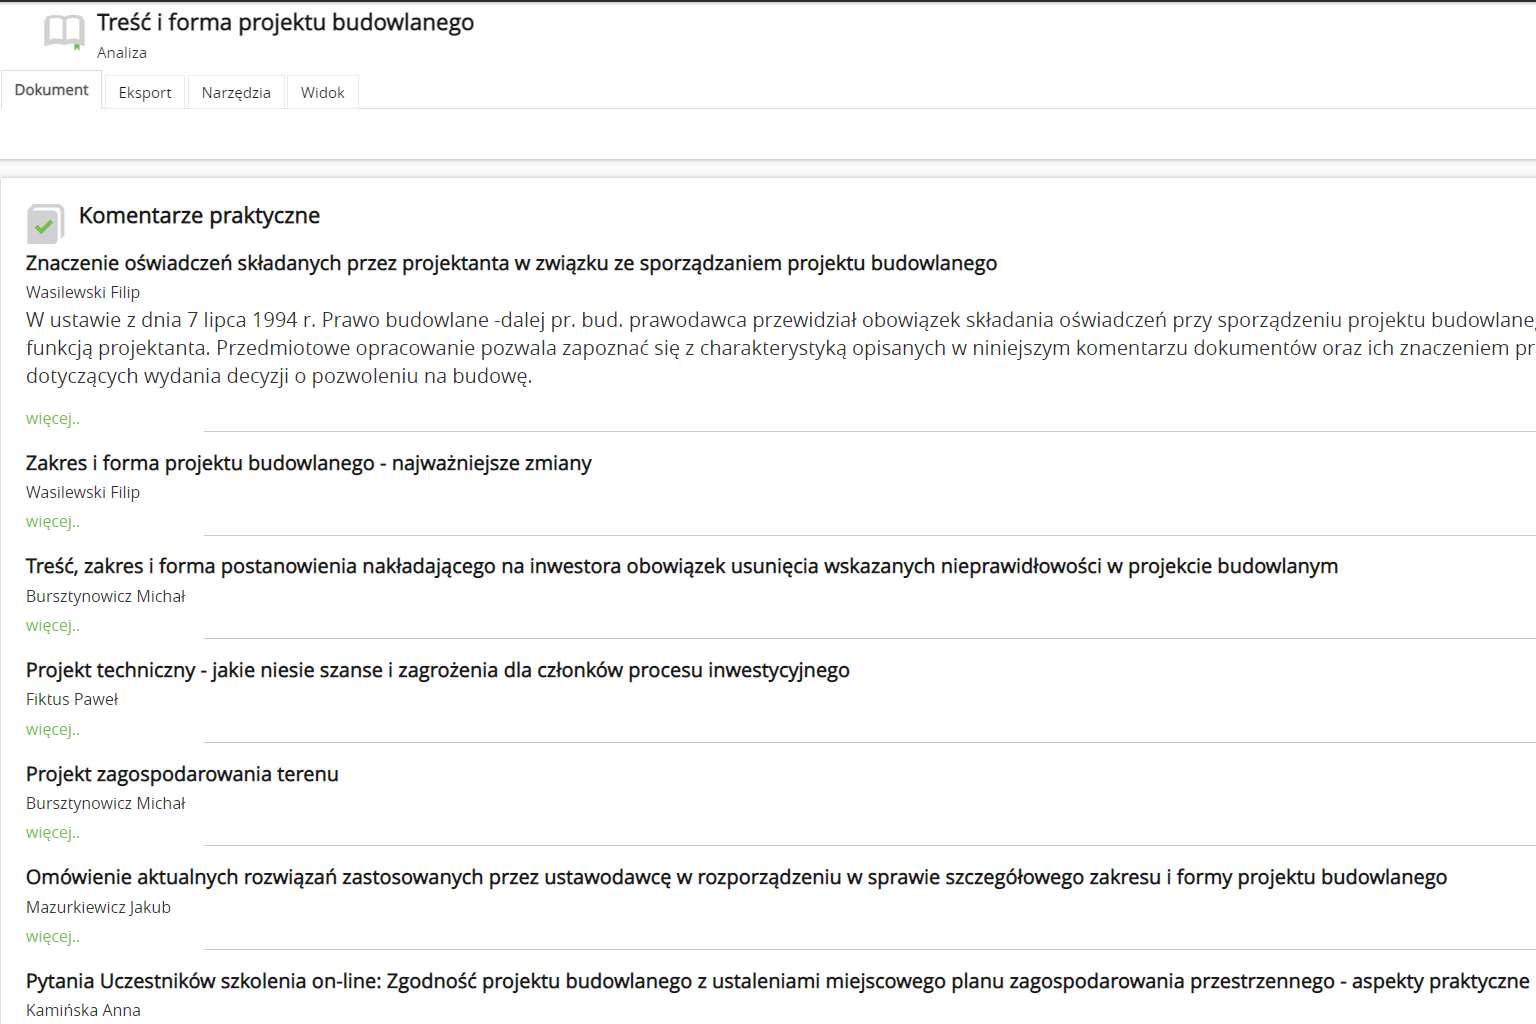Expand 'więcej..' under Omówienie aktualnych rozwiązań
1536x1024 pixels.
(x=52, y=937)
